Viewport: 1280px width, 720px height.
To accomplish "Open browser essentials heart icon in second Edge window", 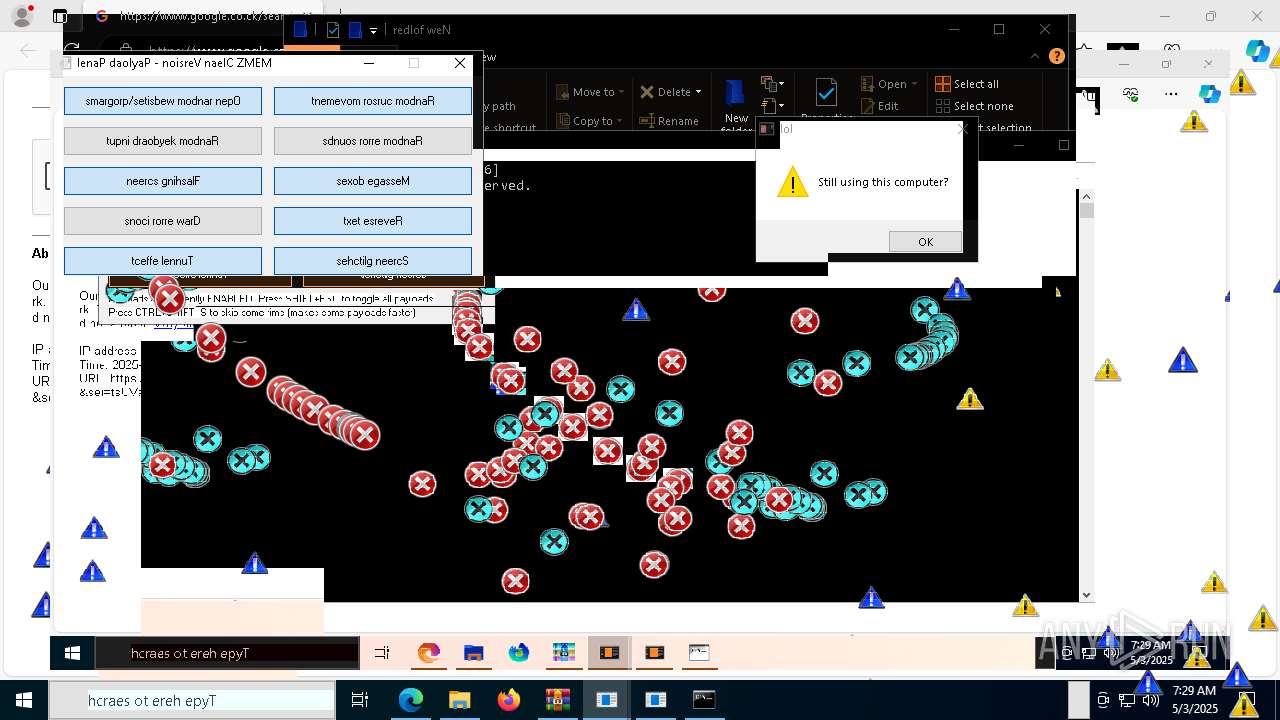I will (x=1131, y=94).
